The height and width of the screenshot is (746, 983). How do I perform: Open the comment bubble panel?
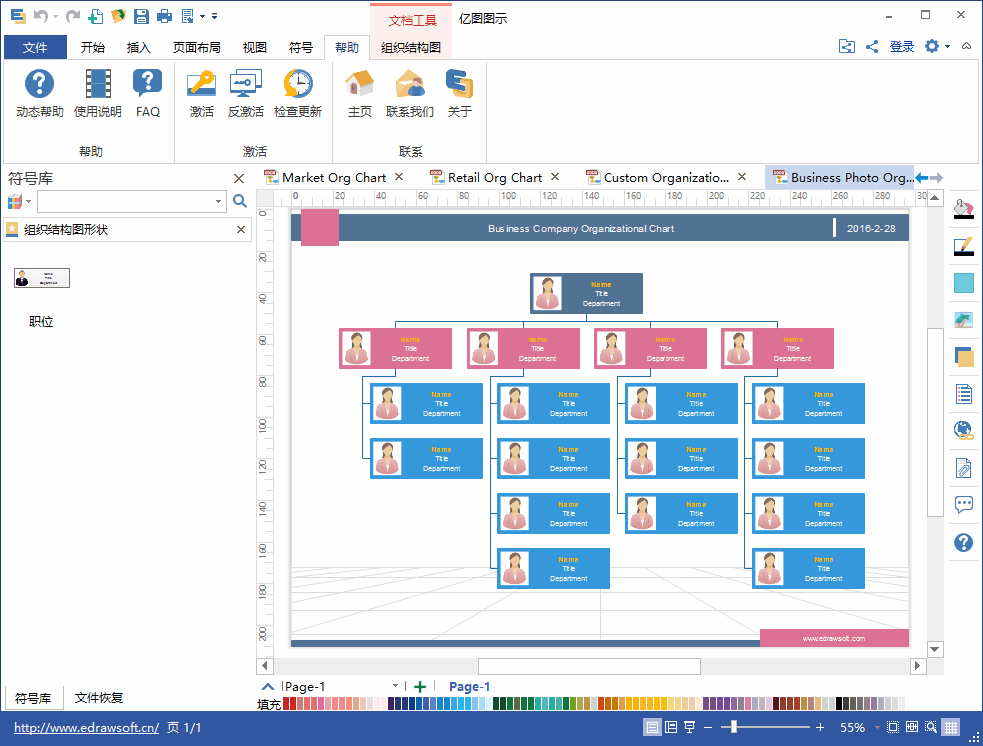point(964,505)
